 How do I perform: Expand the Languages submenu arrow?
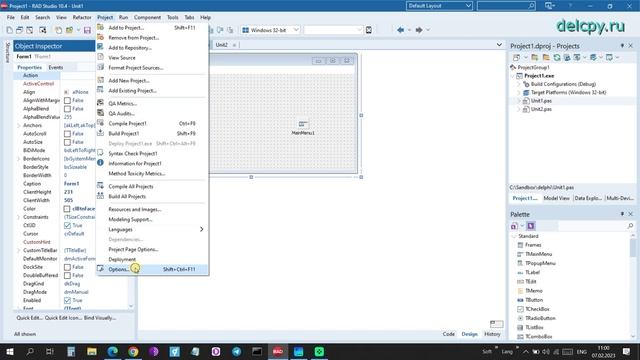click(201, 229)
